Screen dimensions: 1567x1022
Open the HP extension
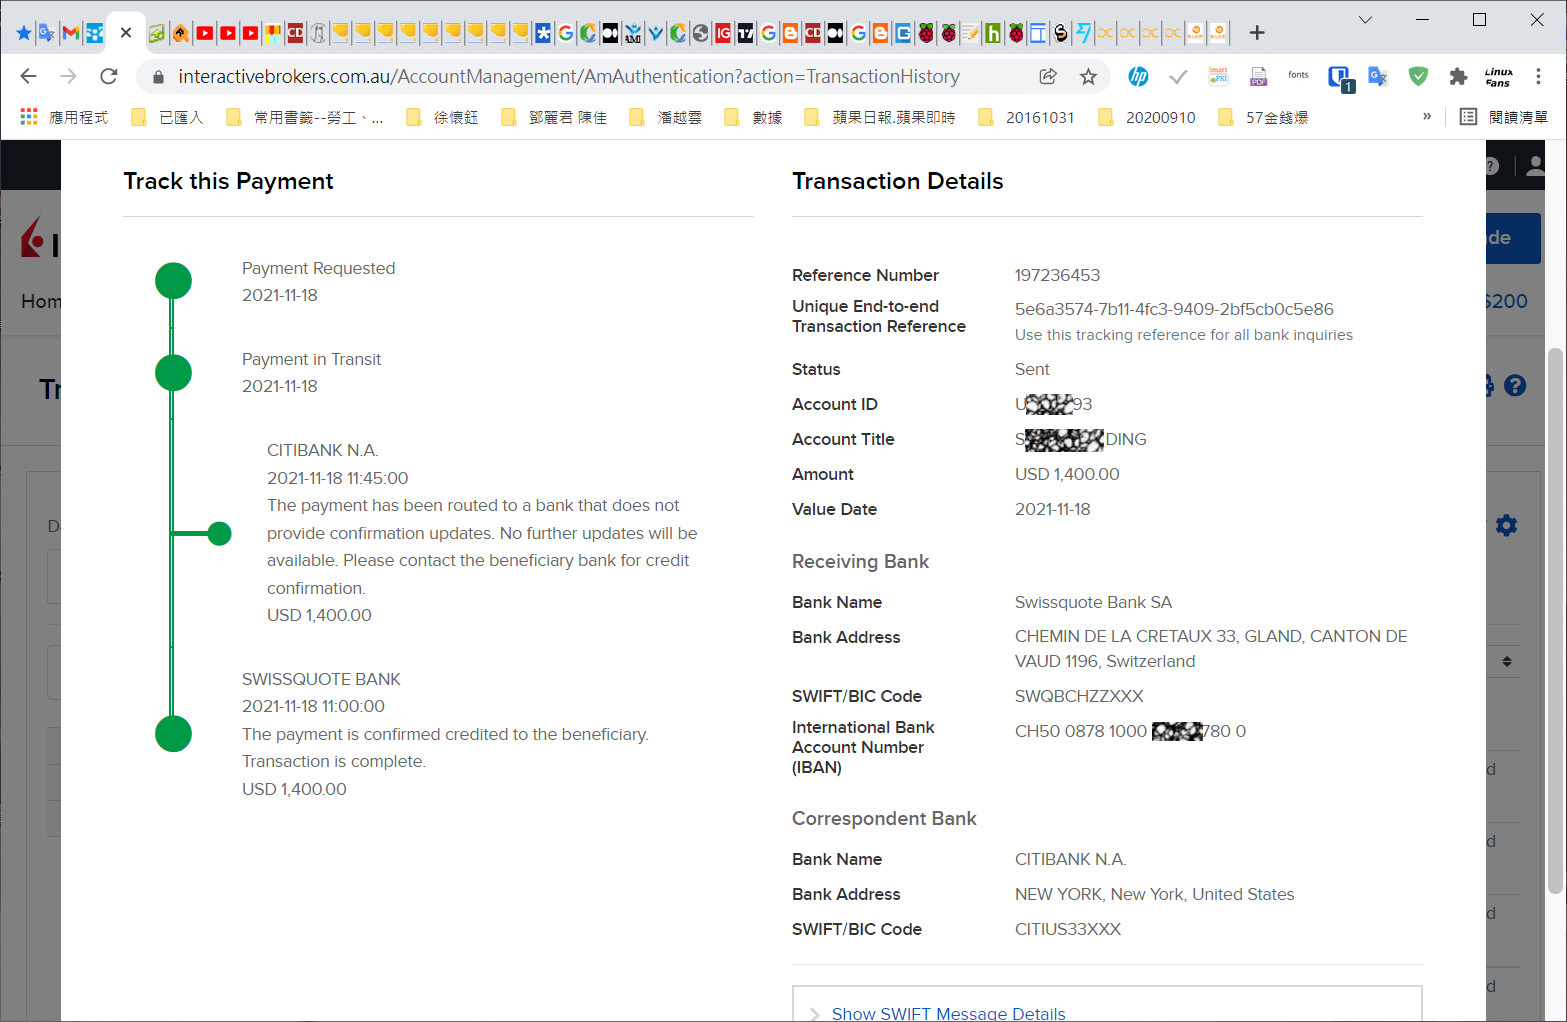coord(1138,76)
